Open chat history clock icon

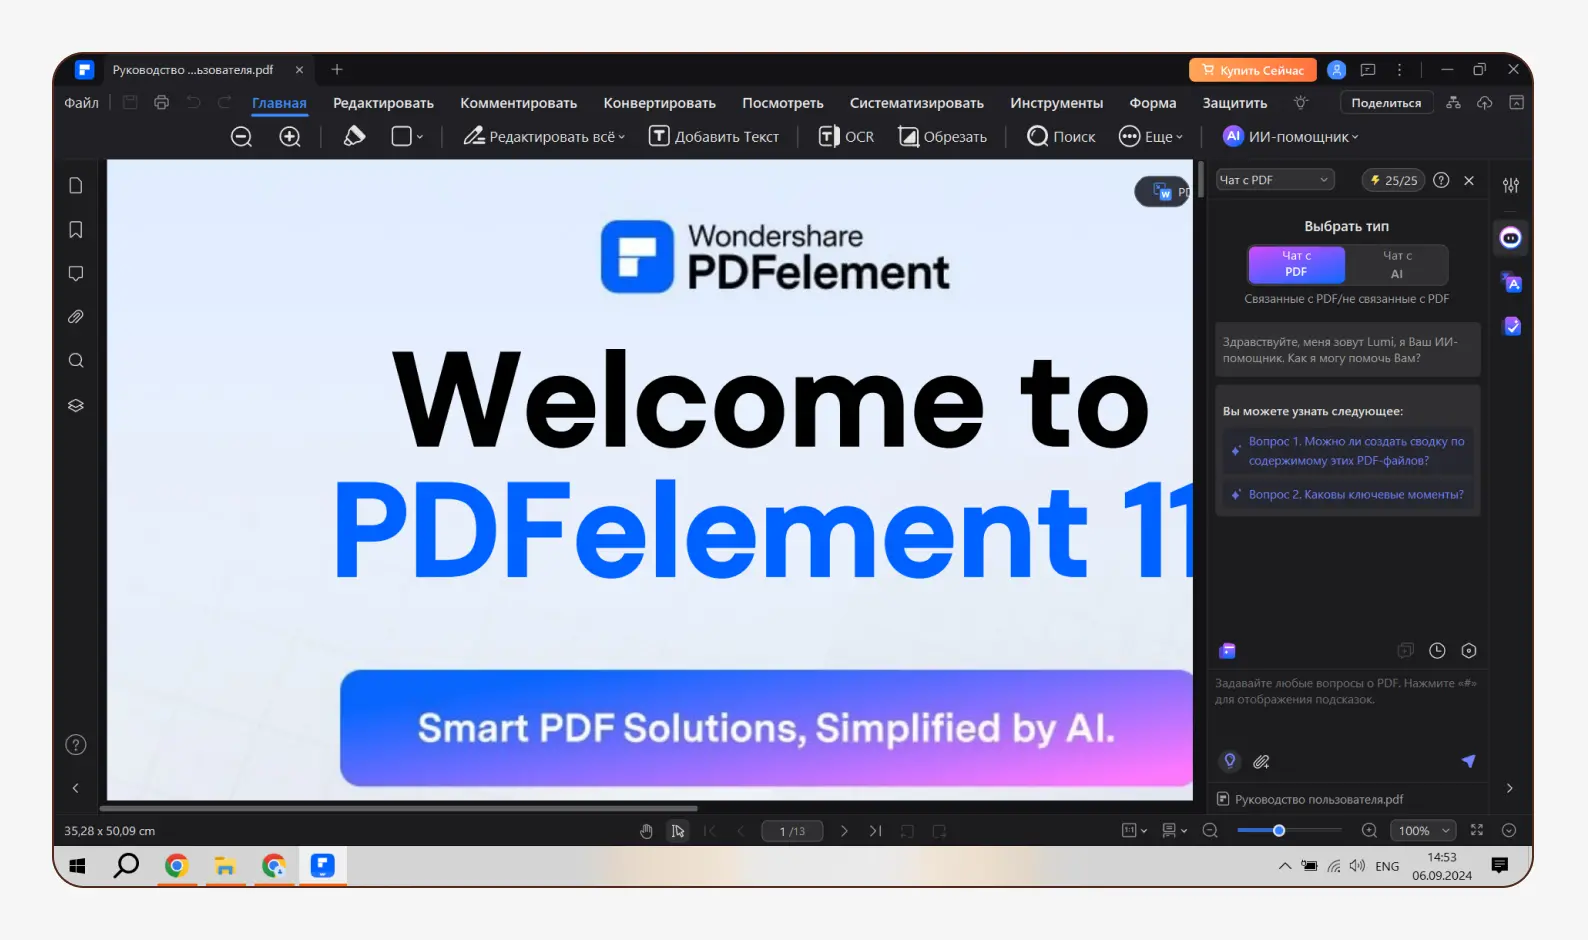pyautogui.click(x=1437, y=651)
